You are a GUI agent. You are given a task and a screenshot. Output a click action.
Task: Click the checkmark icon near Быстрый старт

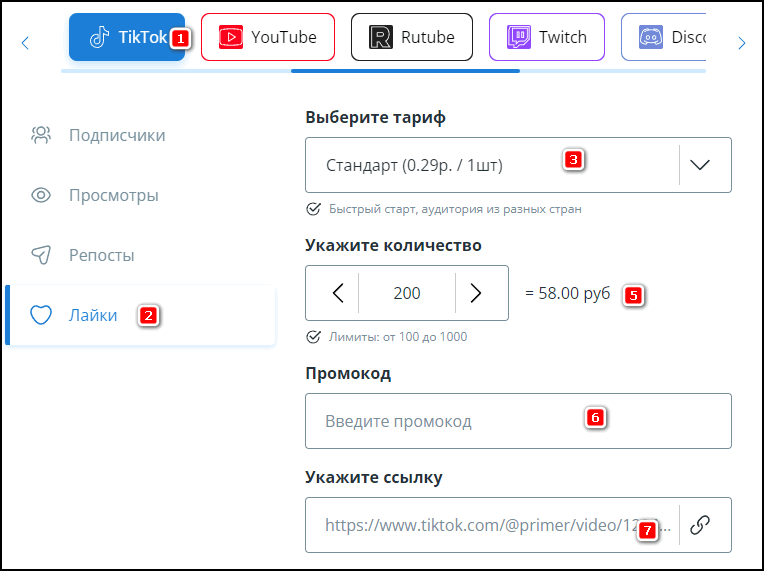click(x=313, y=209)
